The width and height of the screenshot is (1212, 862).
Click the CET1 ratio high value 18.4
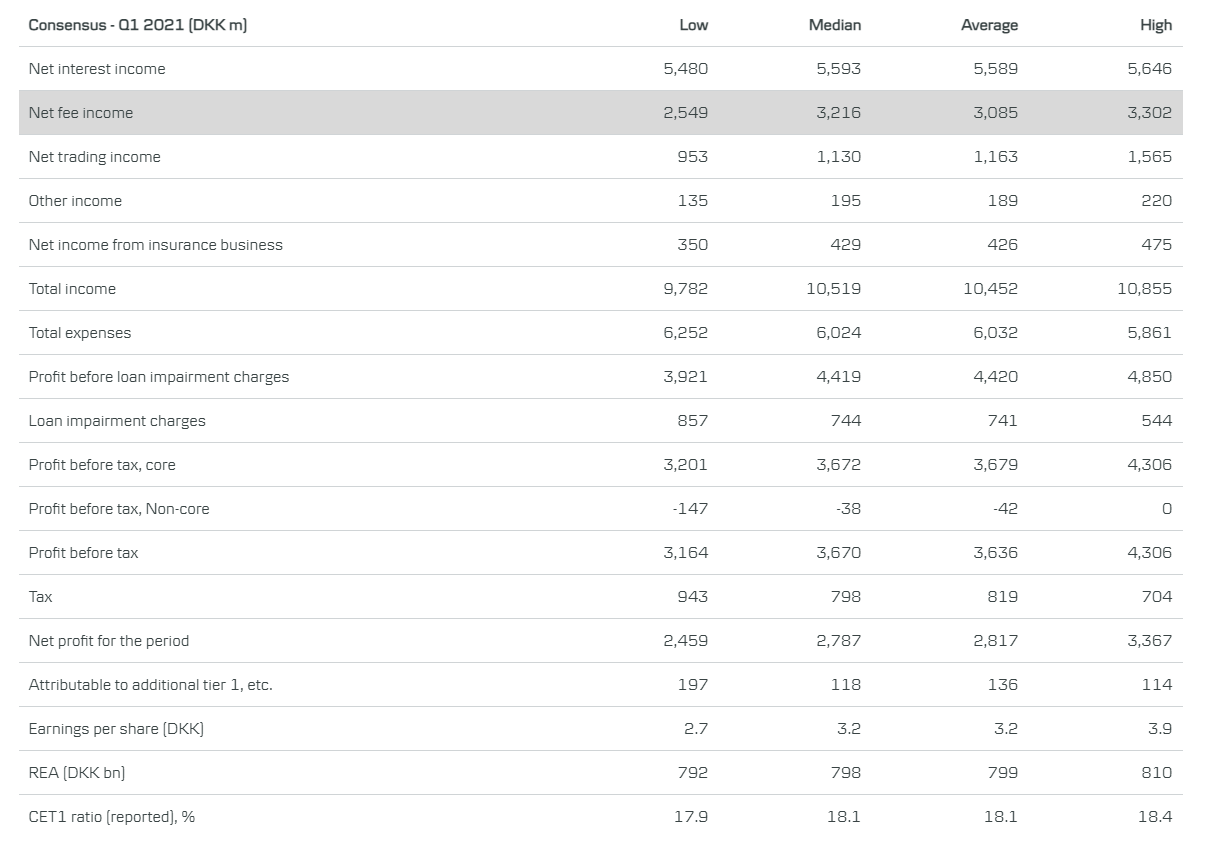click(x=1154, y=817)
